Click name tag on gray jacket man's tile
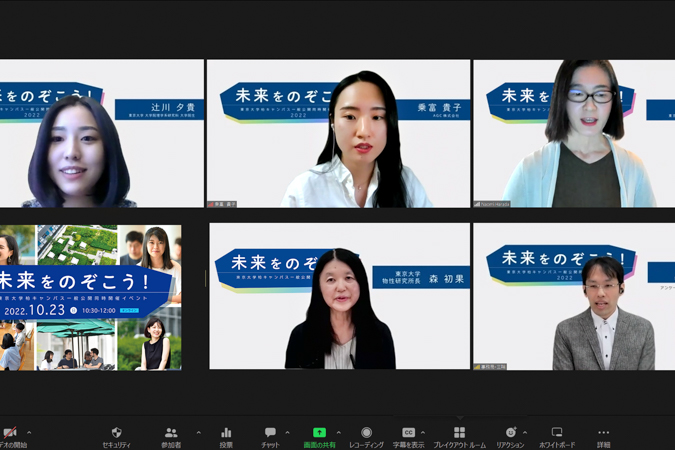 490,367
